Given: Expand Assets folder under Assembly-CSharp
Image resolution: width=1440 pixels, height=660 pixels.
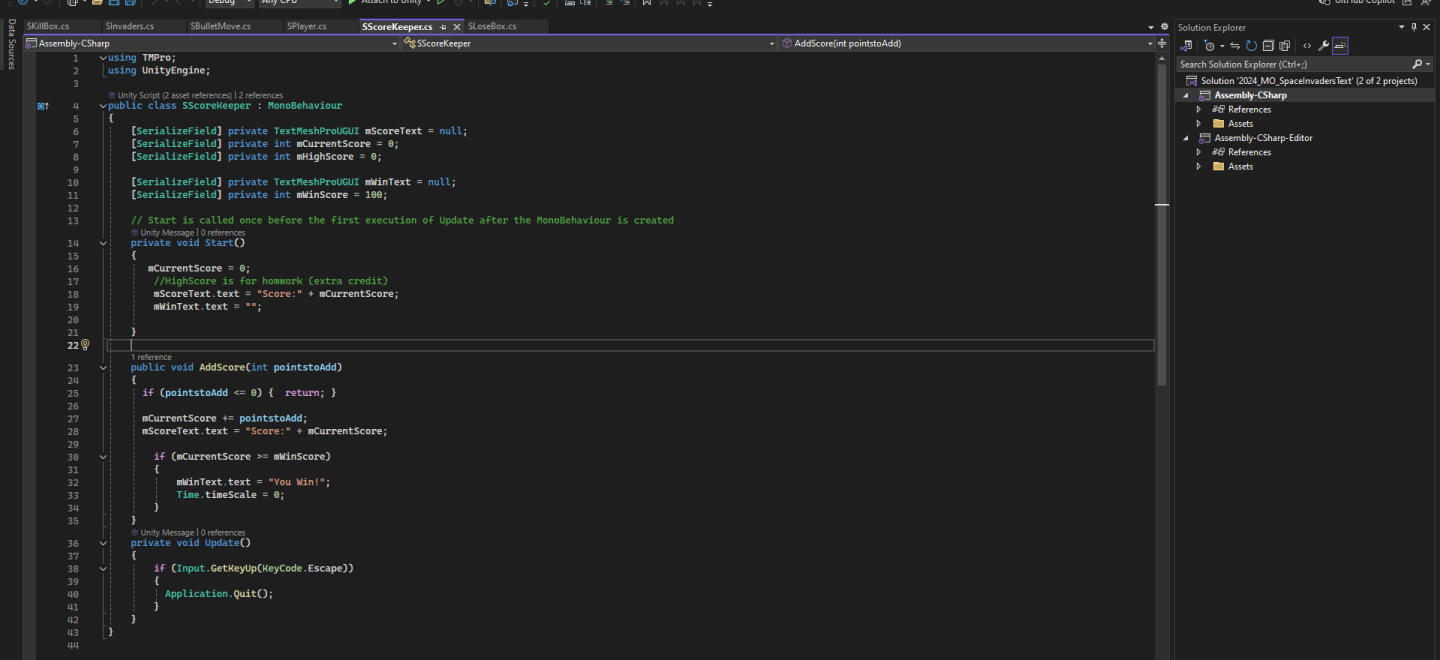Looking at the screenshot, I should pyautogui.click(x=1199, y=124).
